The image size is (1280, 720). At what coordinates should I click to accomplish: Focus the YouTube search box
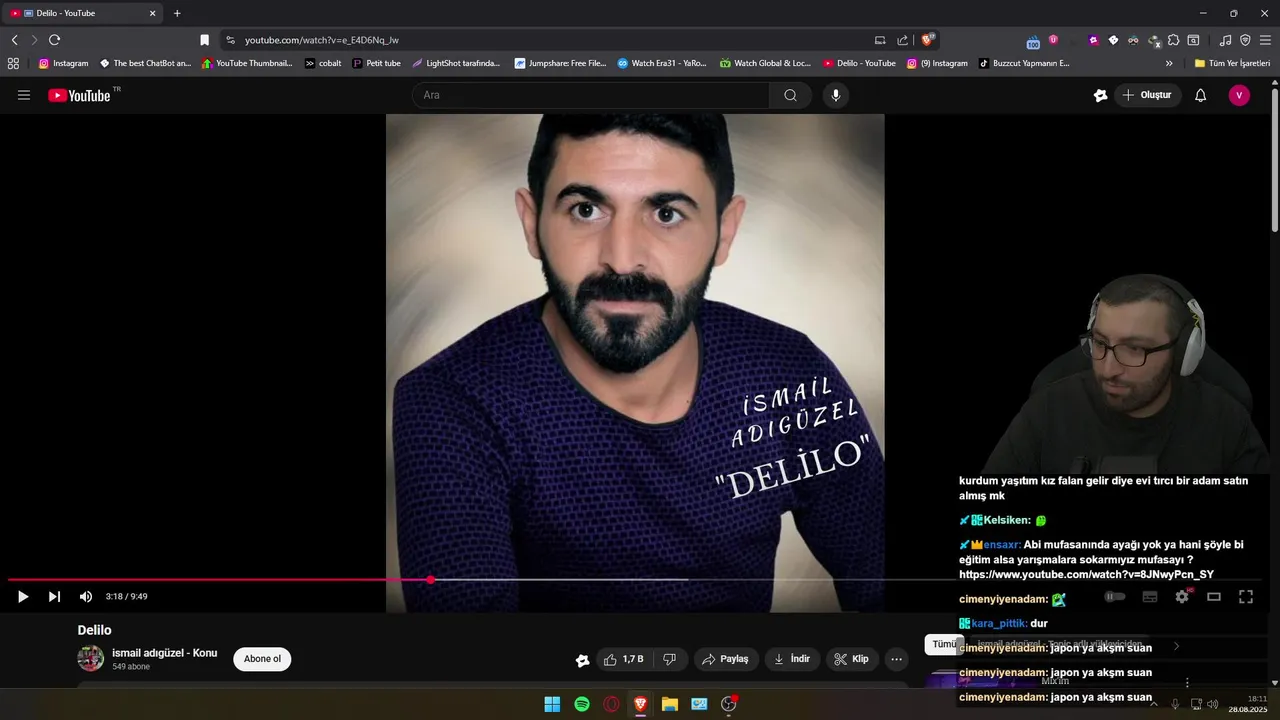[x=590, y=95]
